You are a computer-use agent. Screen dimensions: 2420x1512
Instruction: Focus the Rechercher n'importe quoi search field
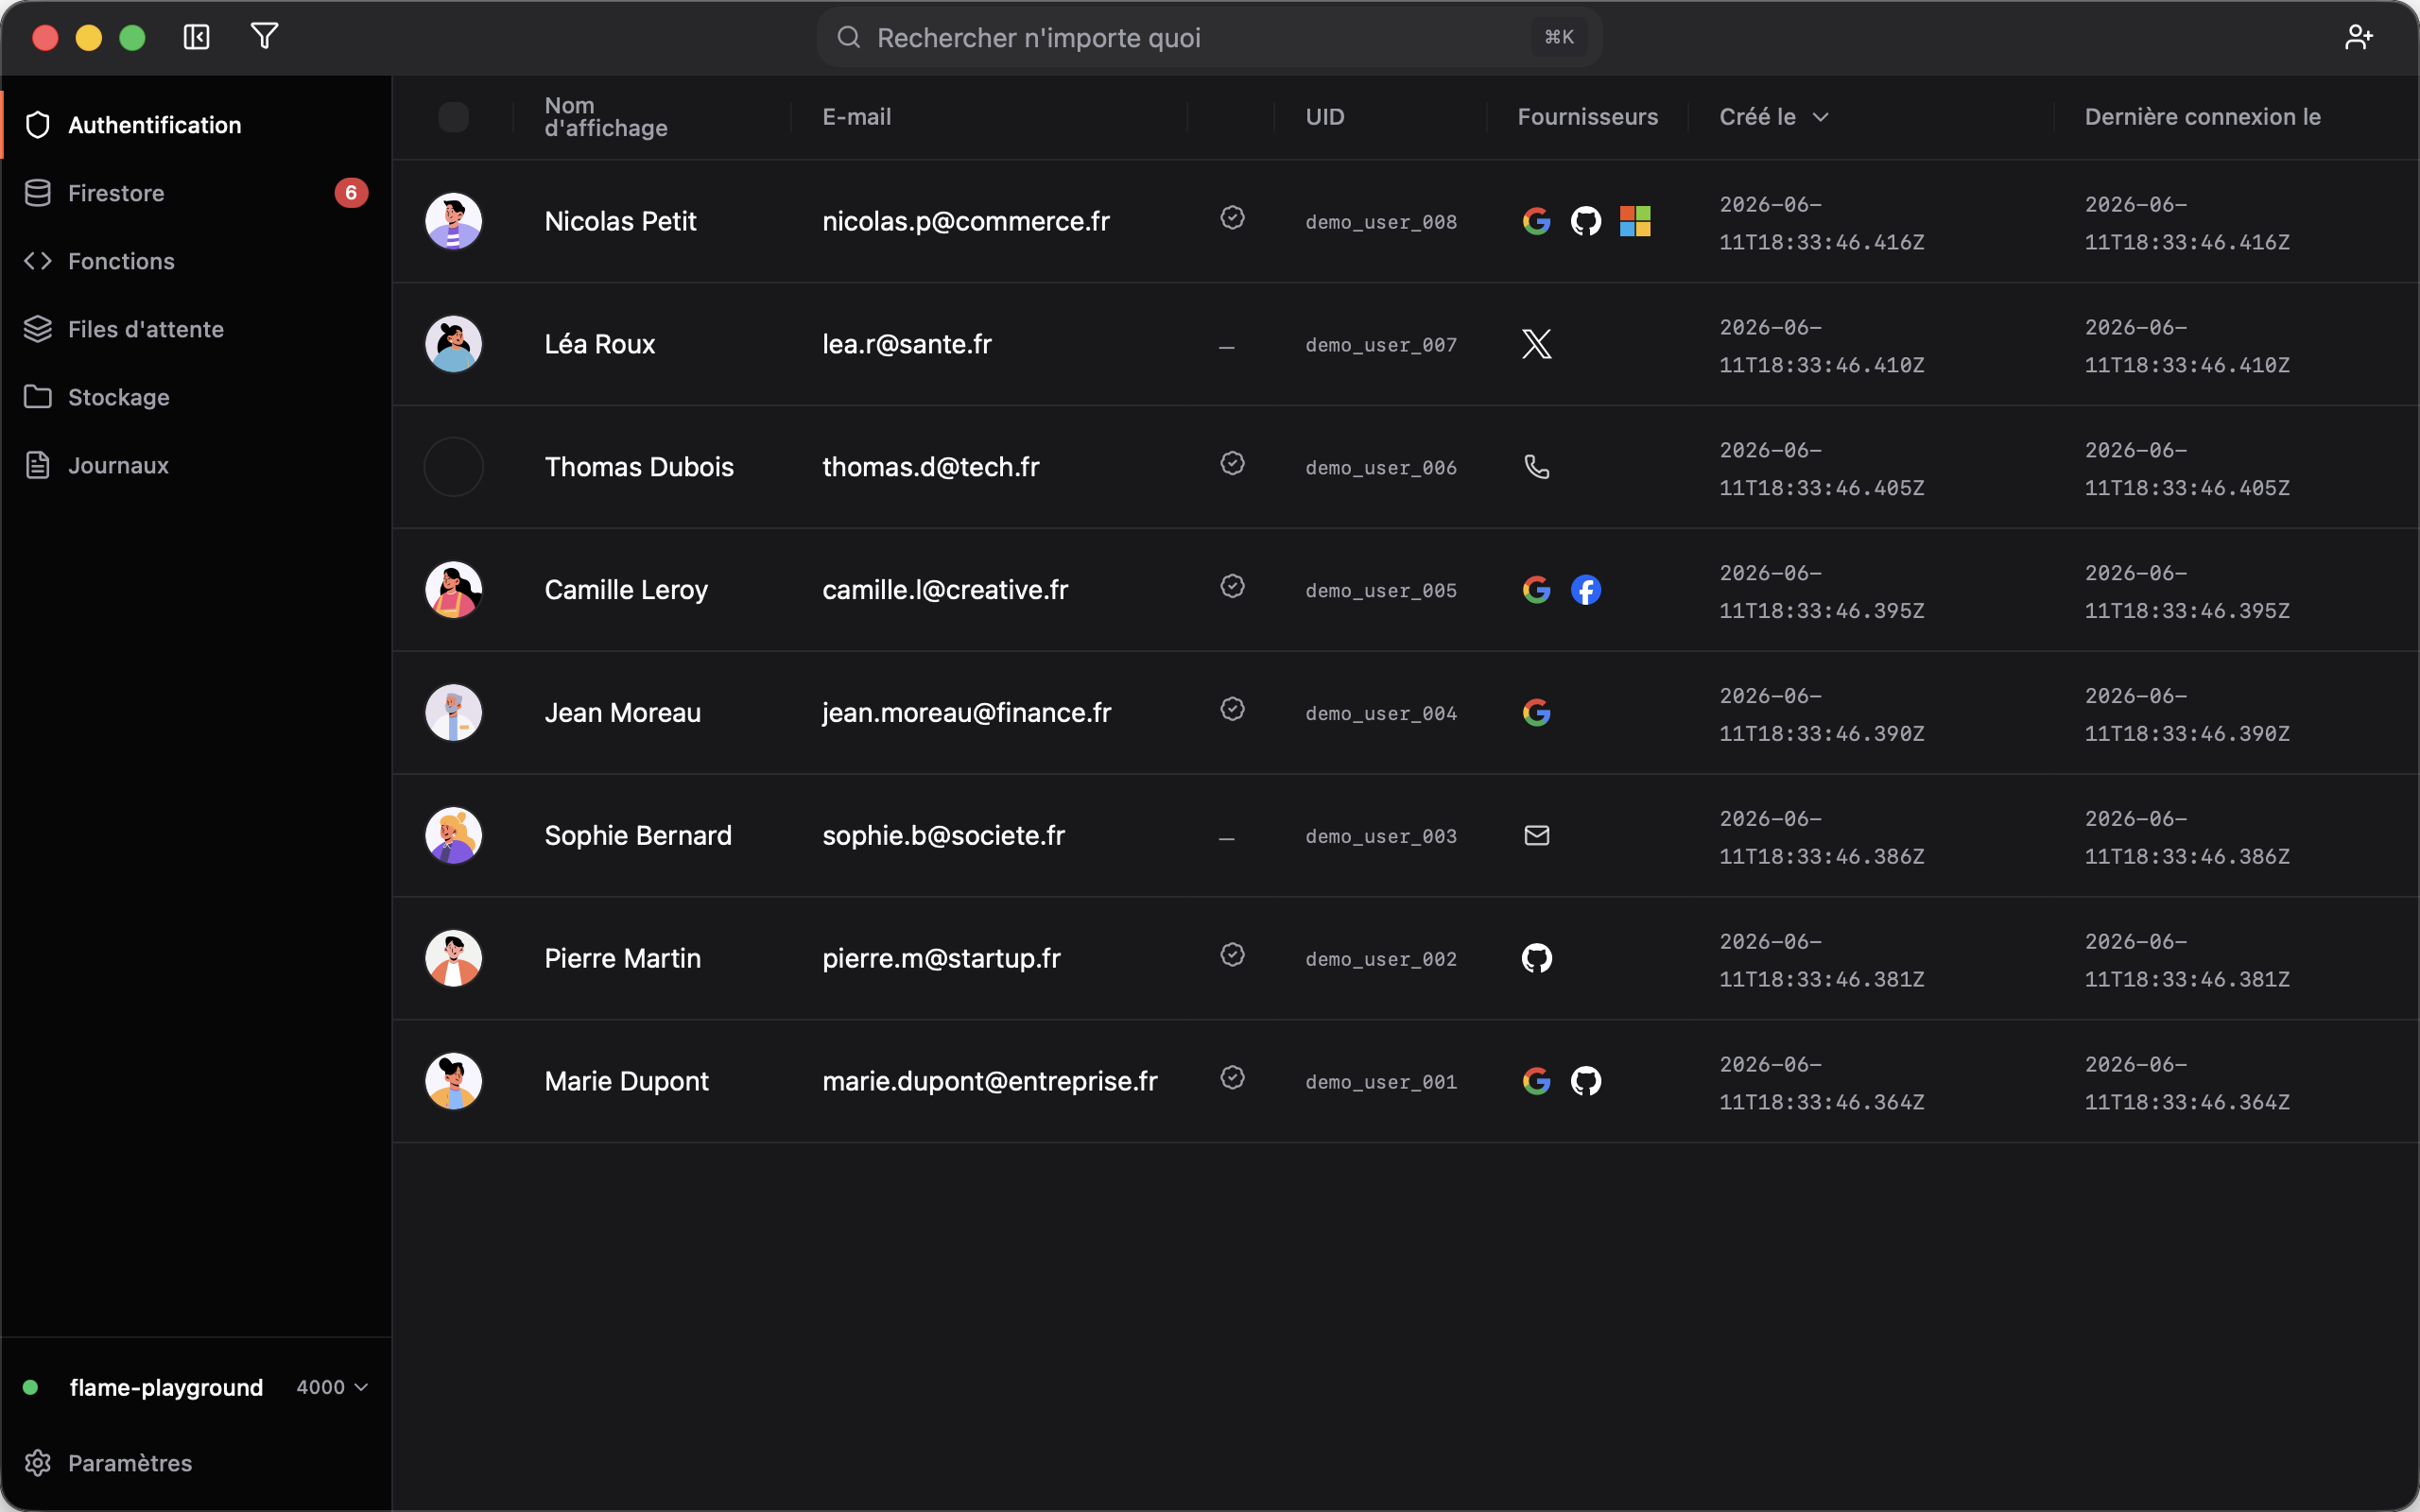pyautogui.click(x=1209, y=37)
